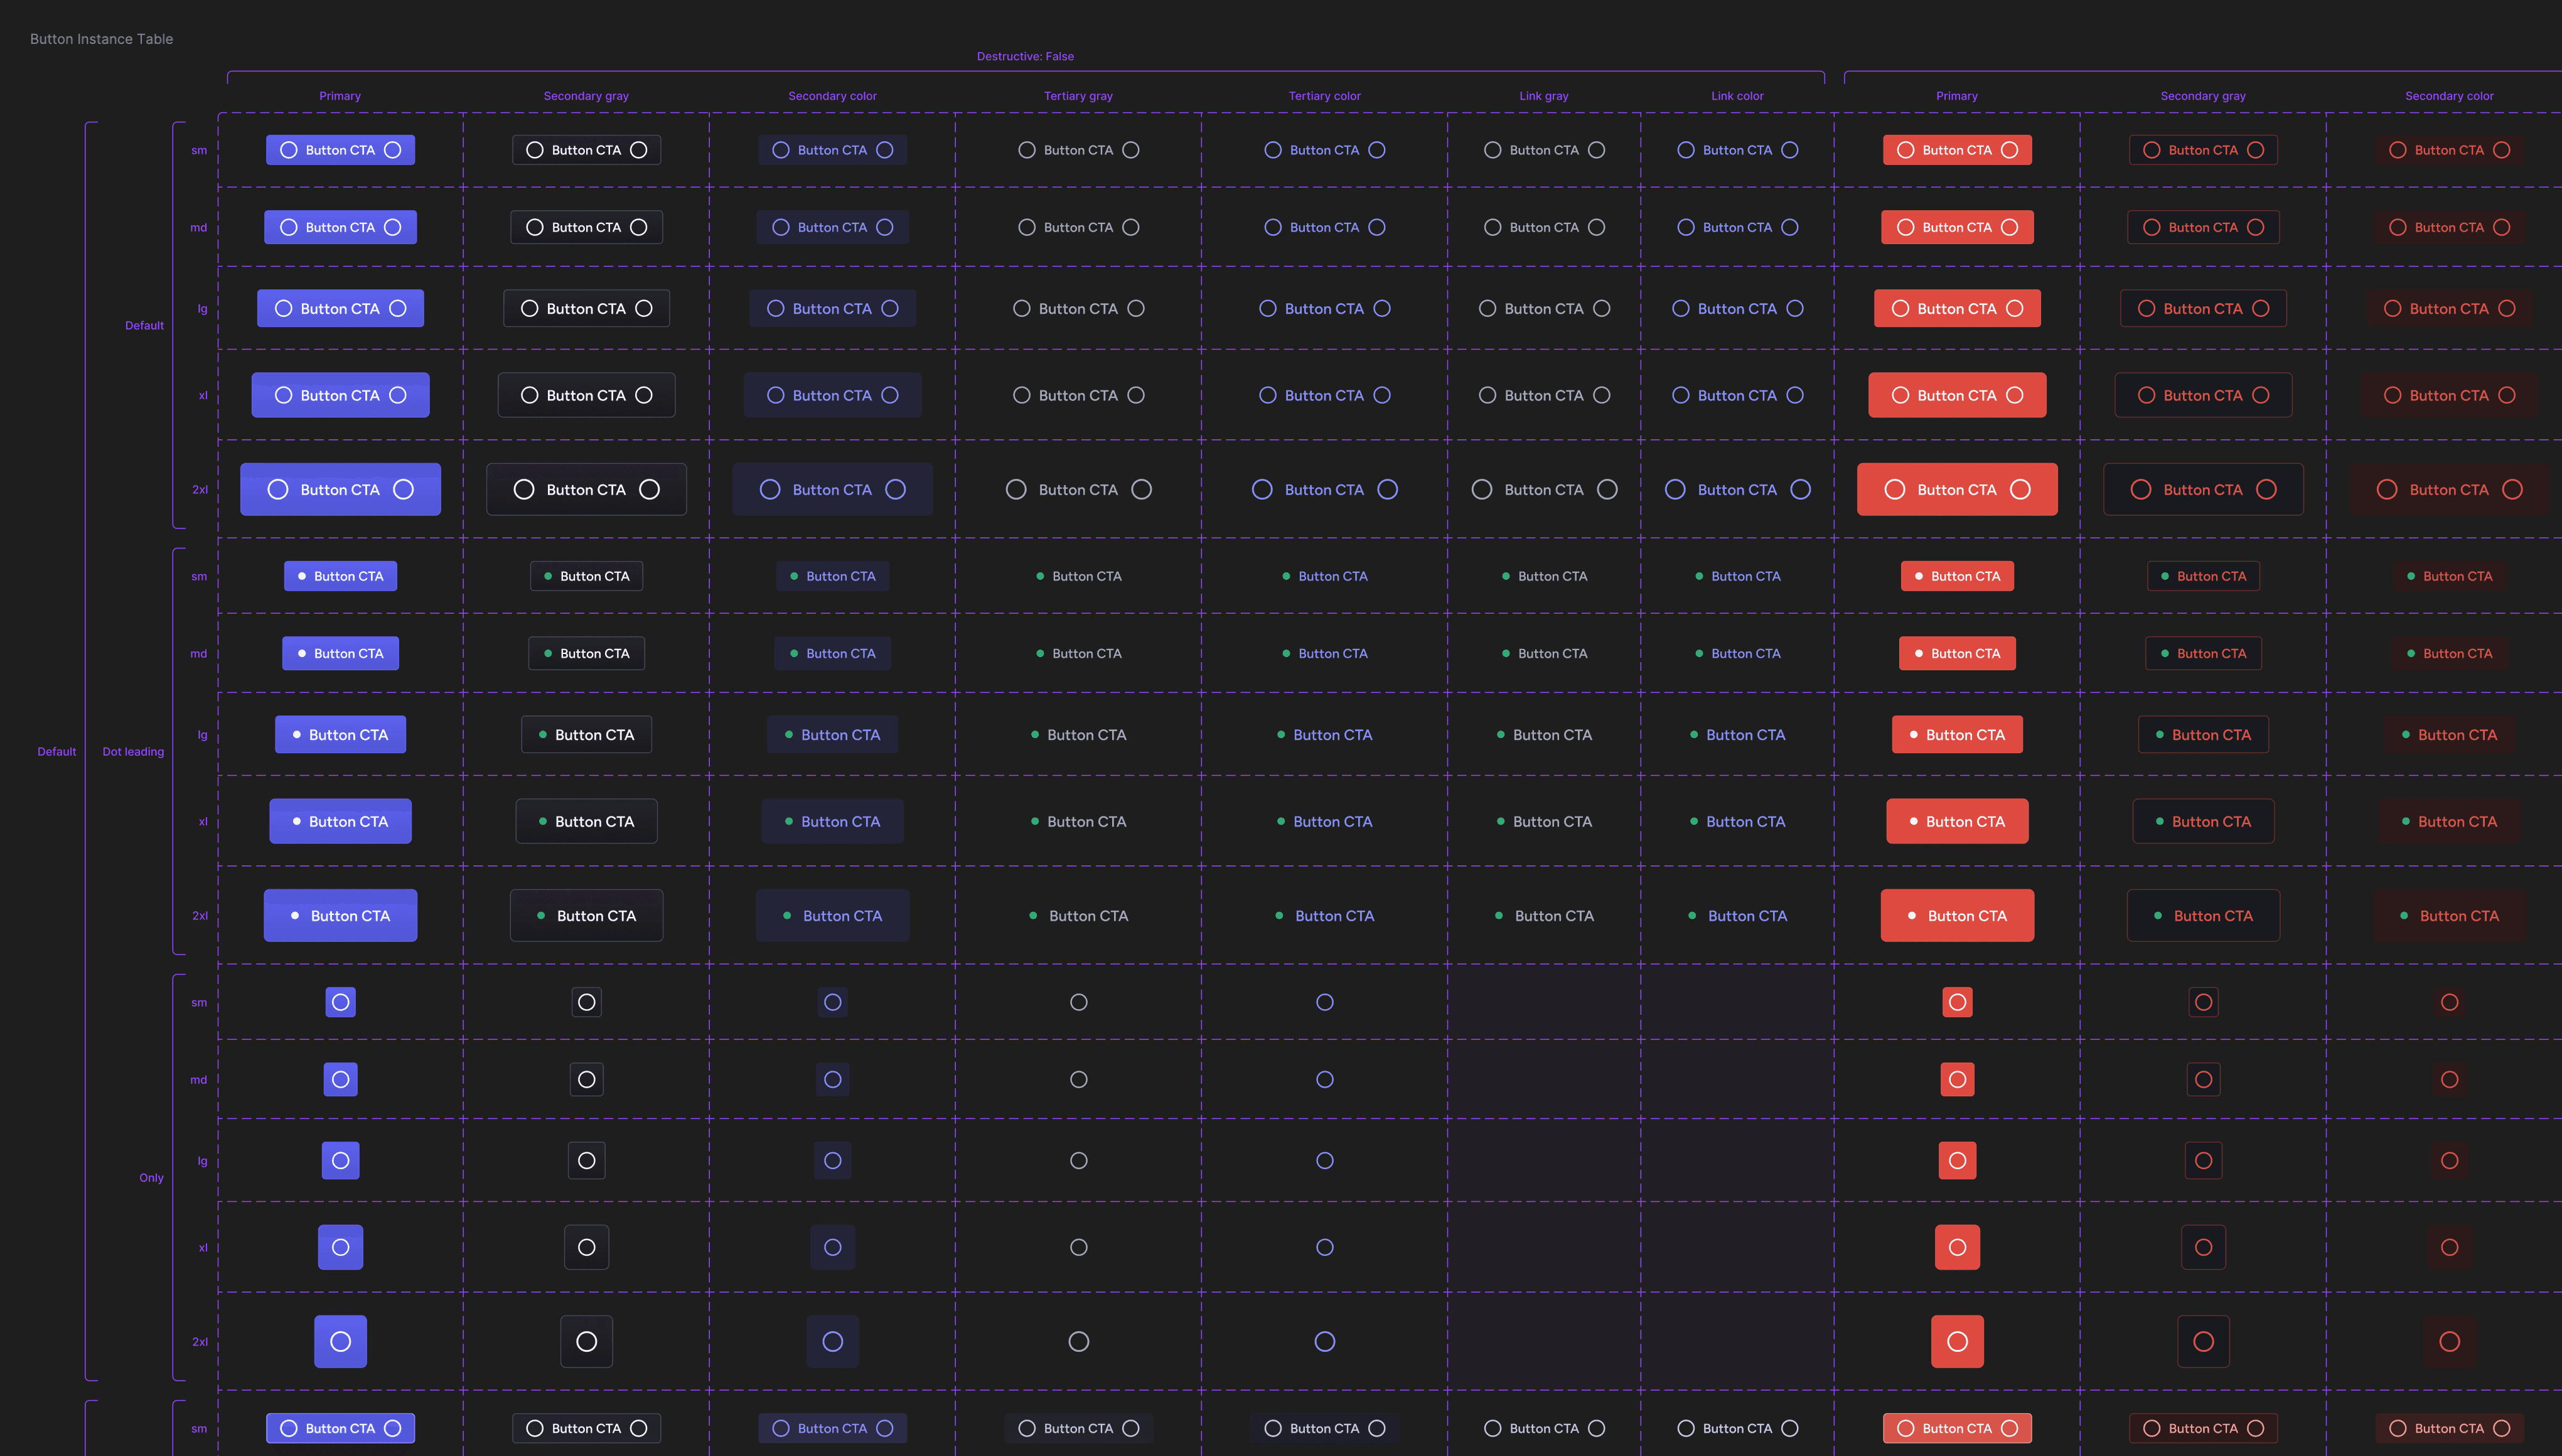Click the 'Tertiary gray' column header

(x=1078, y=96)
